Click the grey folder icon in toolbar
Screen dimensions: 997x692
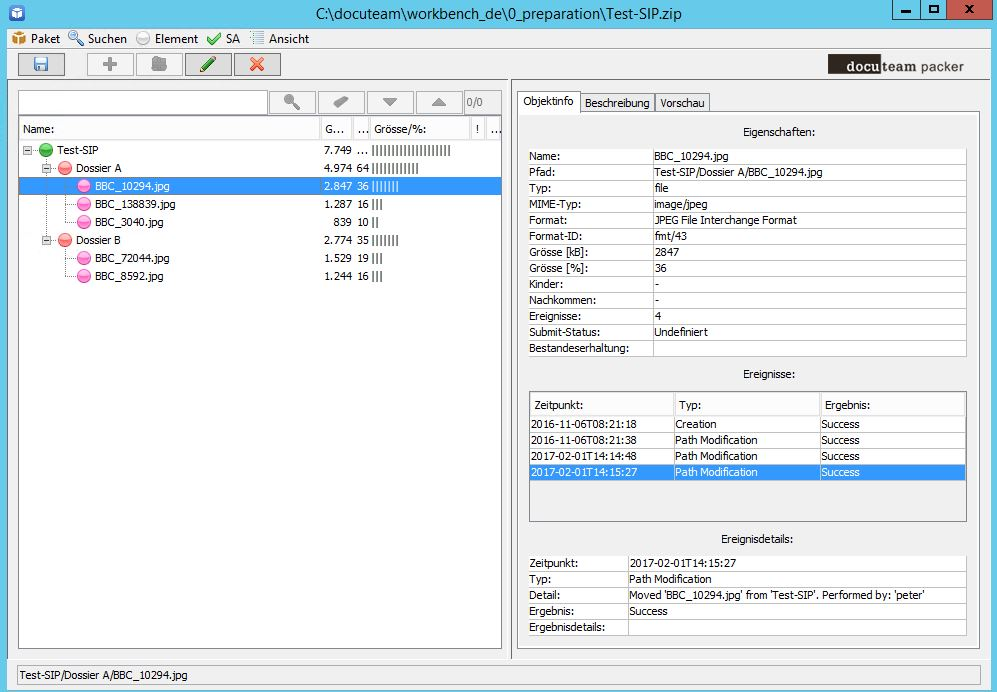[x=159, y=64]
